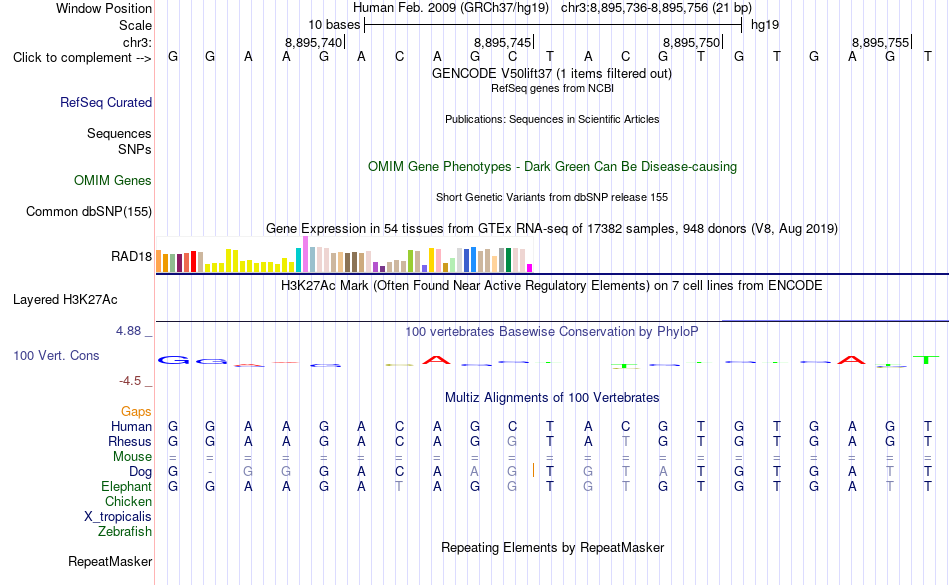The height and width of the screenshot is (585, 950).
Task: Click '100 vertebrates Basewise Conservation by PhyloP' title
Action: pos(552,331)
